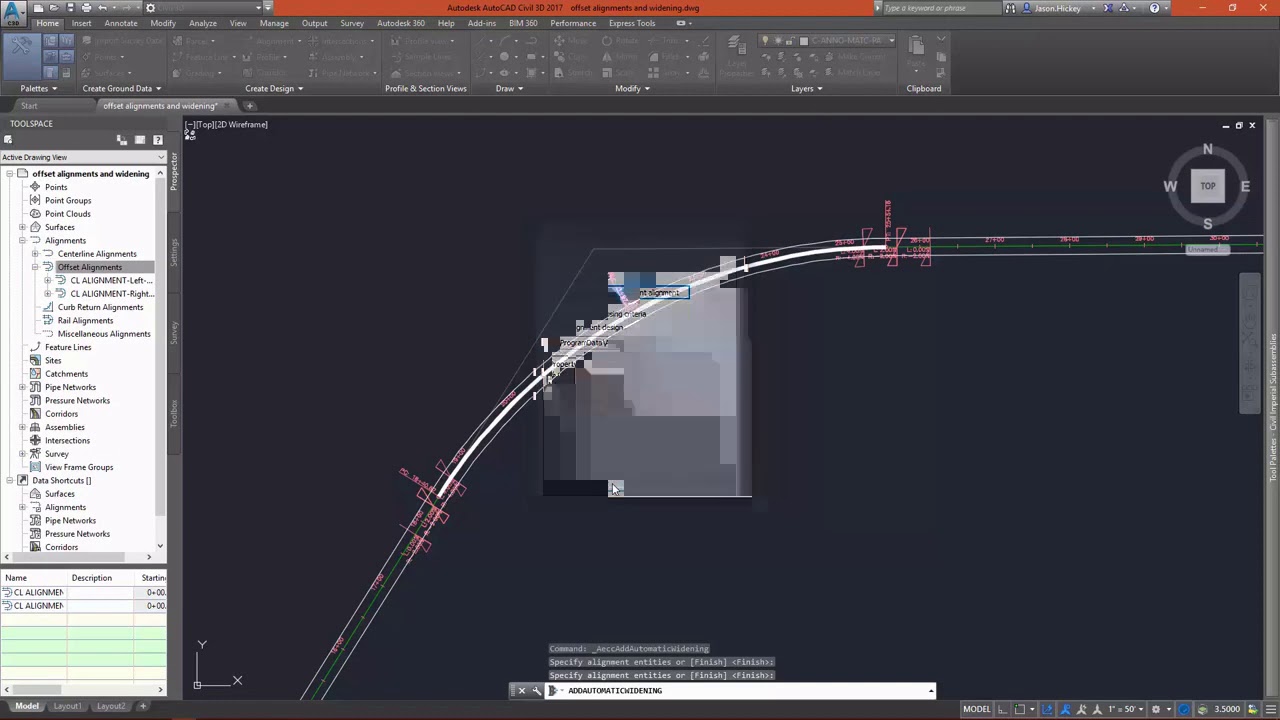Collapse the Alignments tree node
1280x720 pixels.
[x=22, y=240]
